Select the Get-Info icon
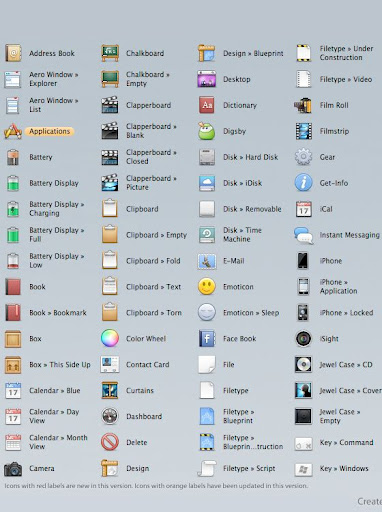The height and width of the screenshot is (512, 382). [303, 183]
